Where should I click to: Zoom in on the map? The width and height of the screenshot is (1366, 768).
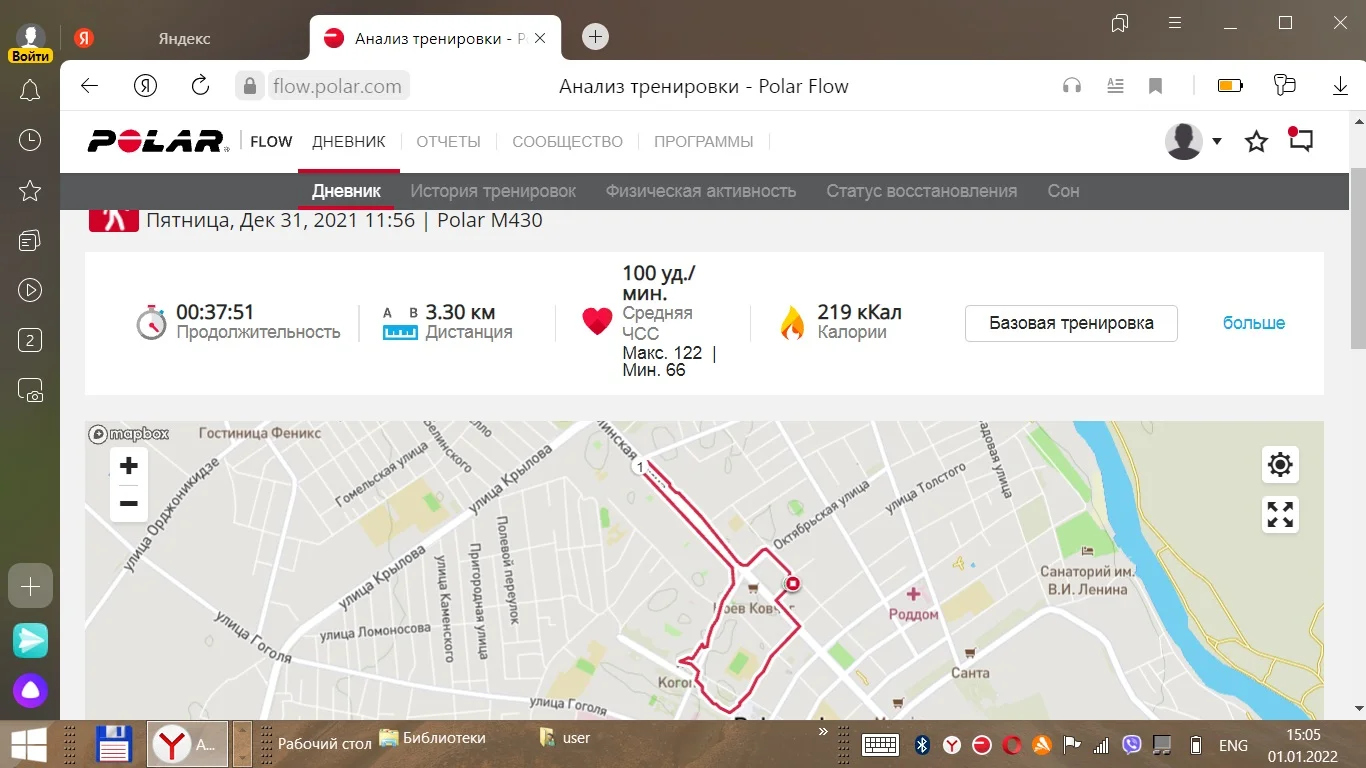(129, 466)
